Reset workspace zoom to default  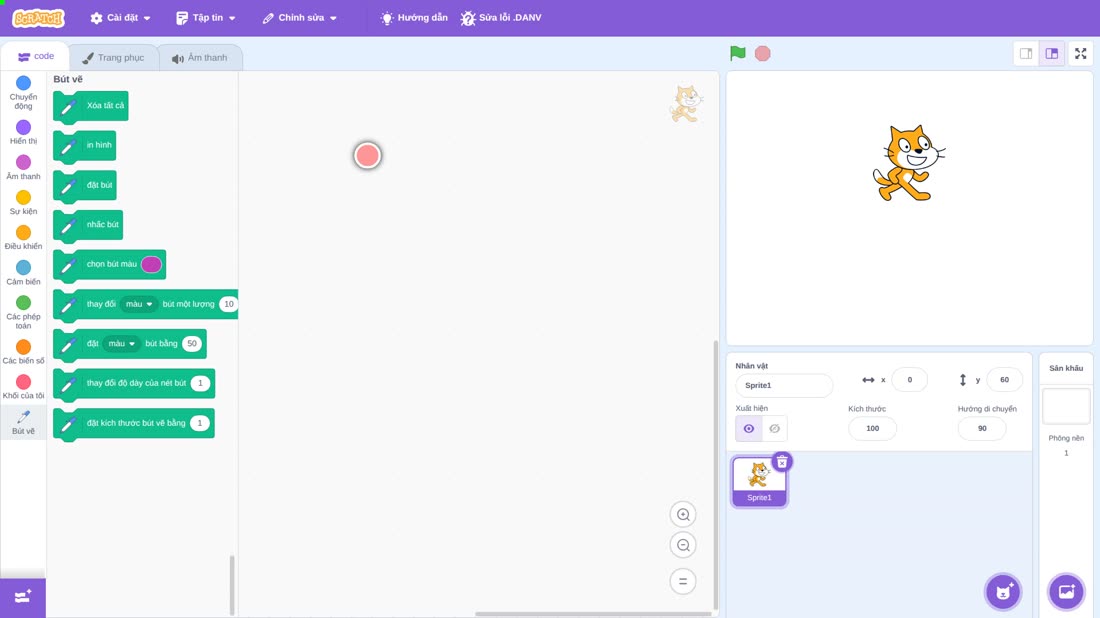click(683, 582)
